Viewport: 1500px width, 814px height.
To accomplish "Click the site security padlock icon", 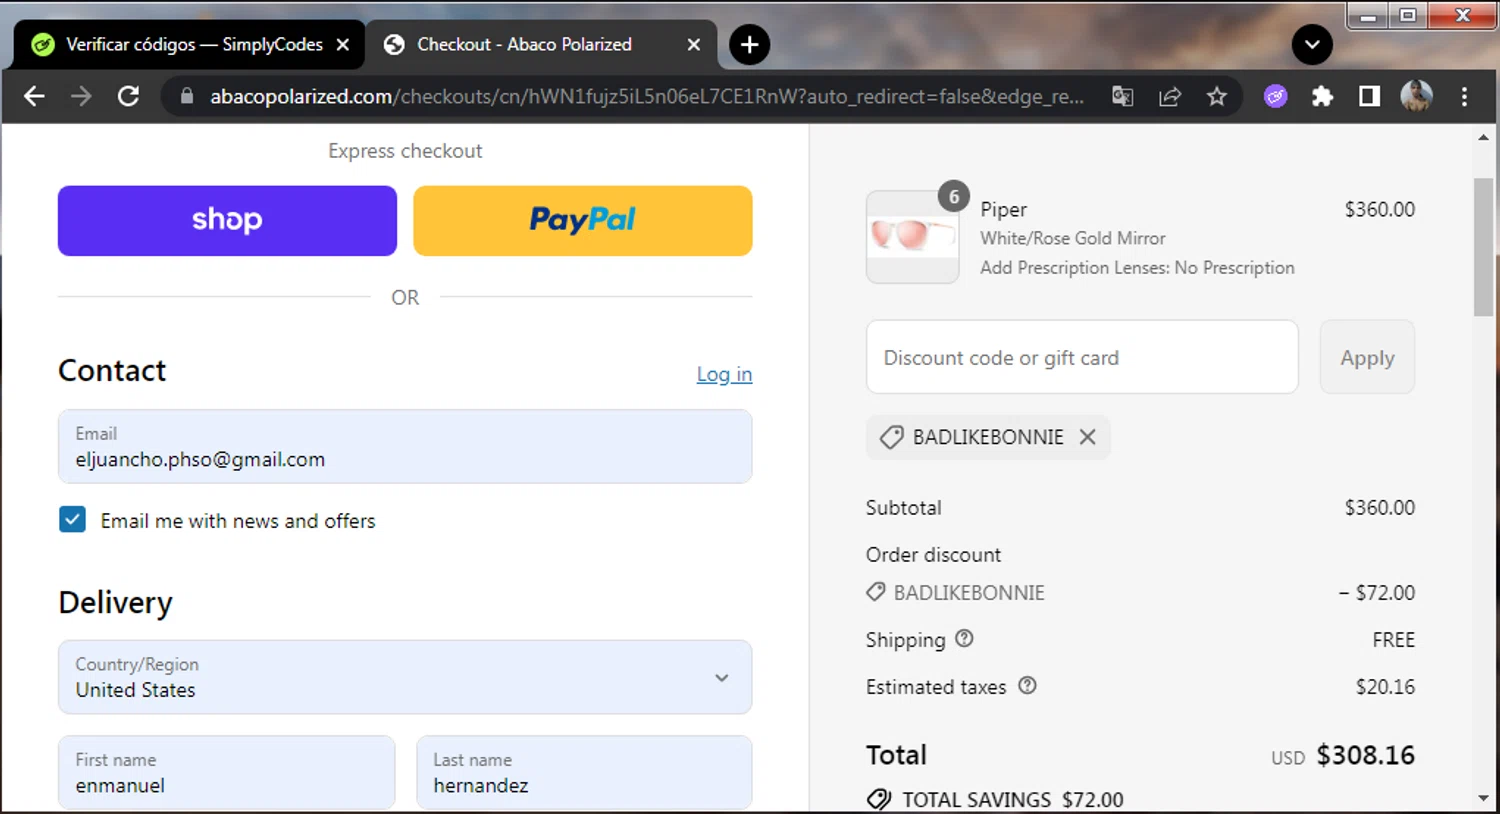I will [186, 96].
